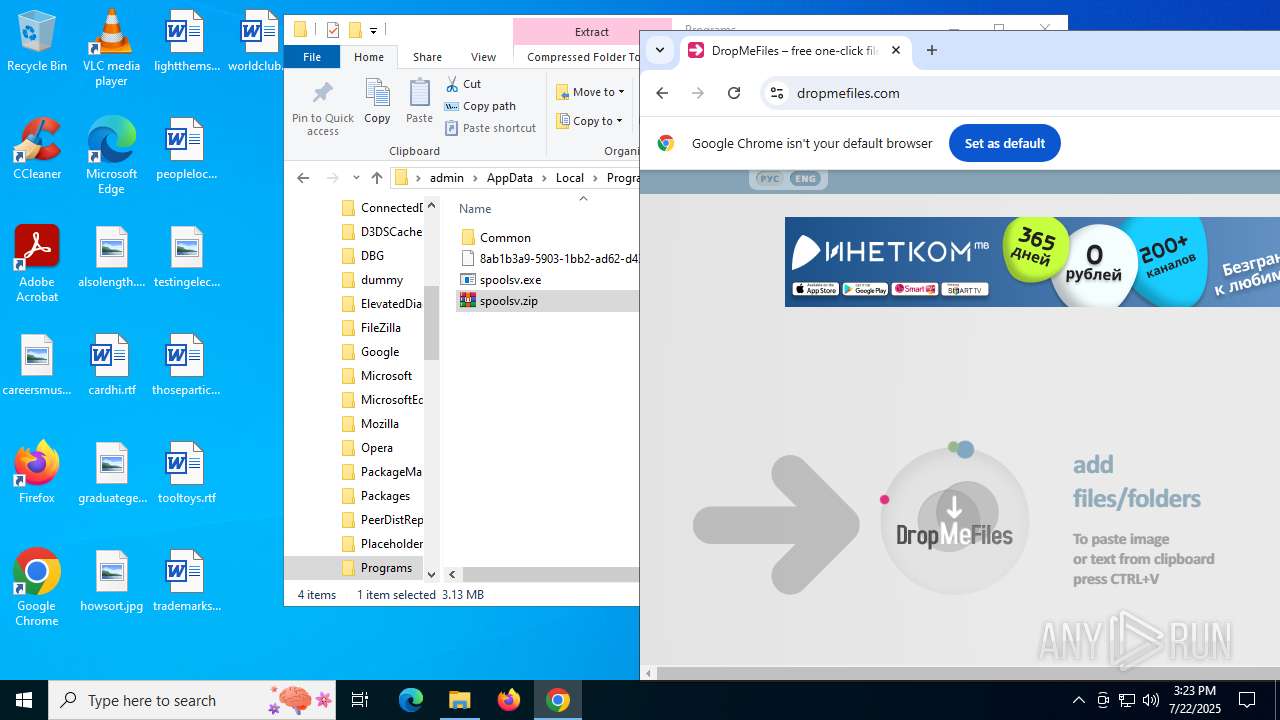Launch VLC media player shortcut
The width and height of the screenshot is (1280, 720).
111,48
